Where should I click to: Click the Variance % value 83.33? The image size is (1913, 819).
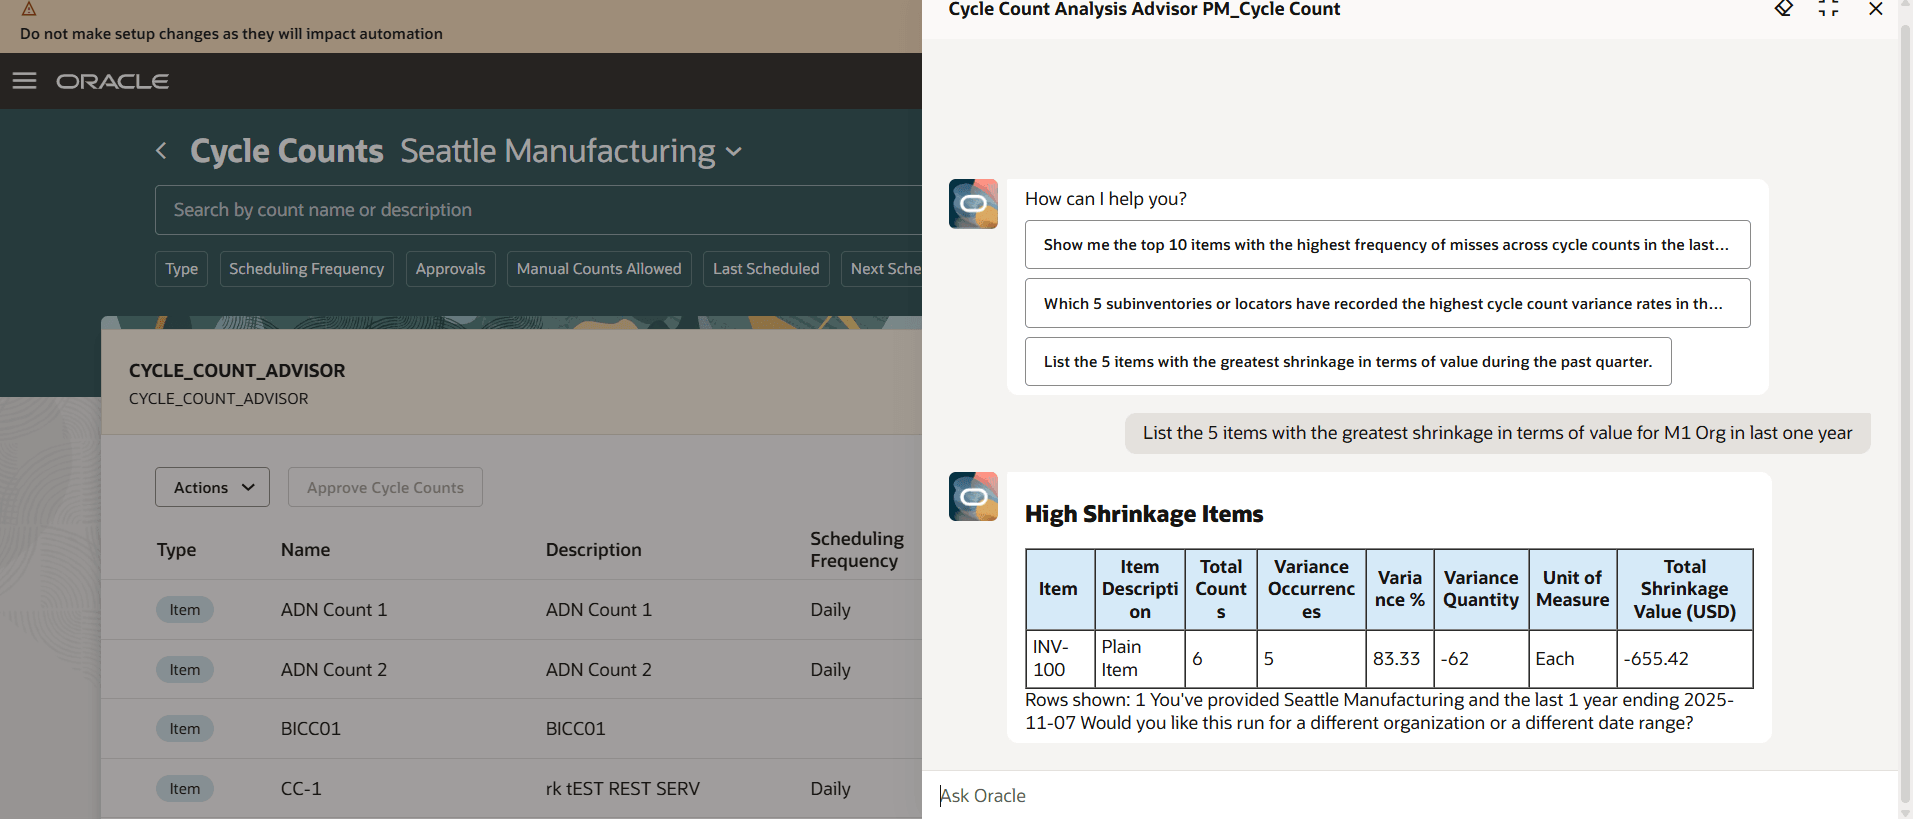1396,659
